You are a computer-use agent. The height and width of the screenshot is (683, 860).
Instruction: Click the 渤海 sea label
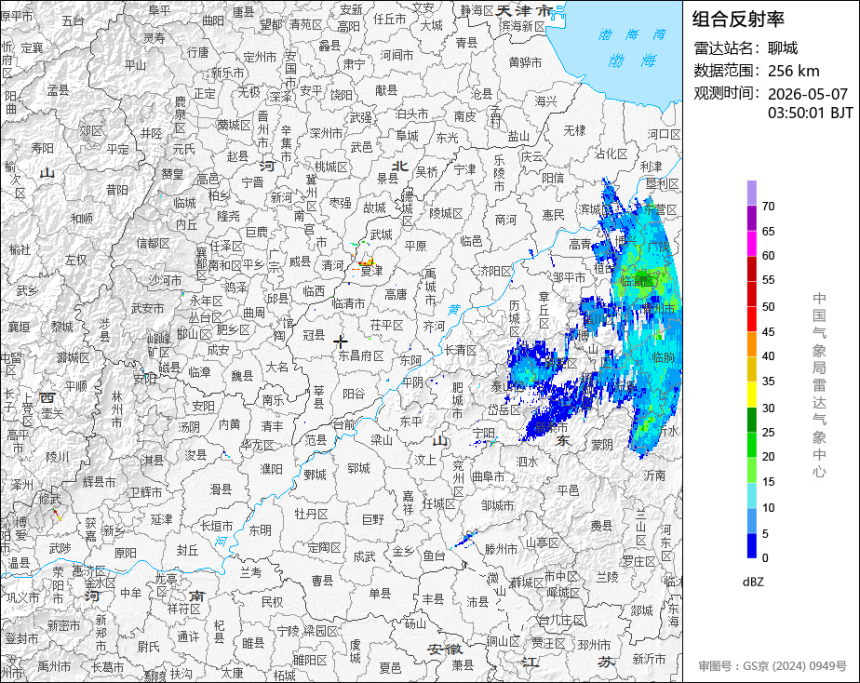click(632, 60)
